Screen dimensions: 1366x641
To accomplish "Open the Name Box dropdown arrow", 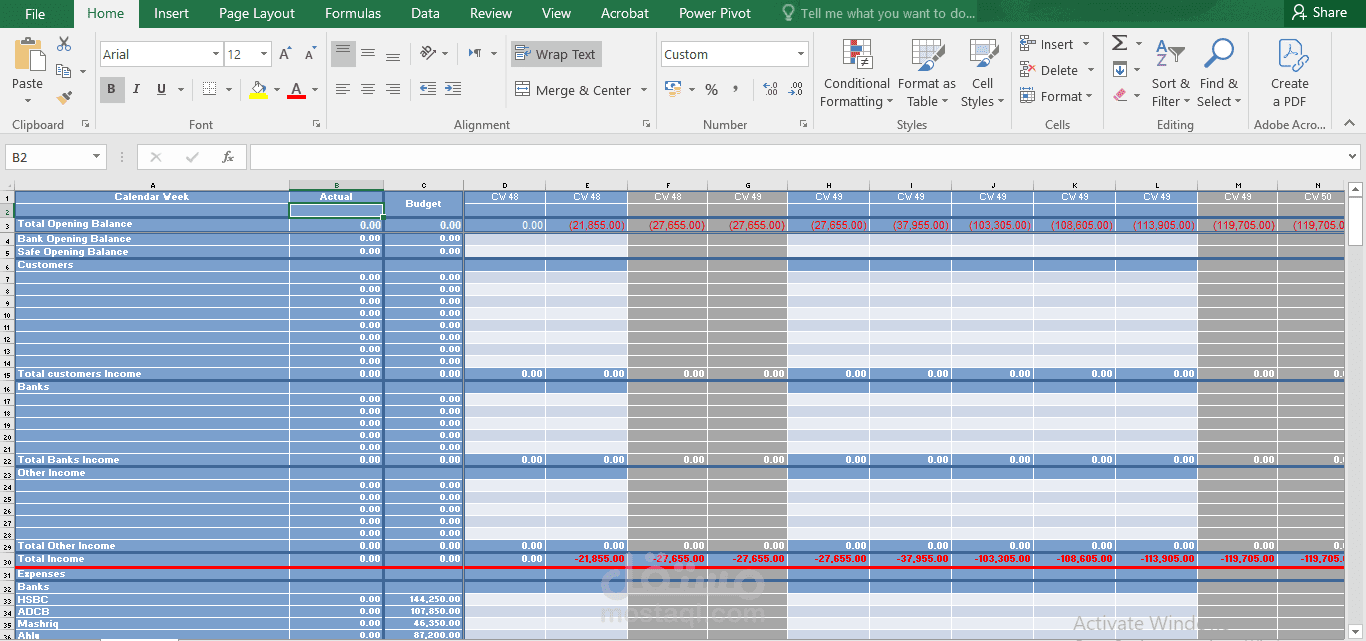I will pyautogui.click(x=97, y=157).
